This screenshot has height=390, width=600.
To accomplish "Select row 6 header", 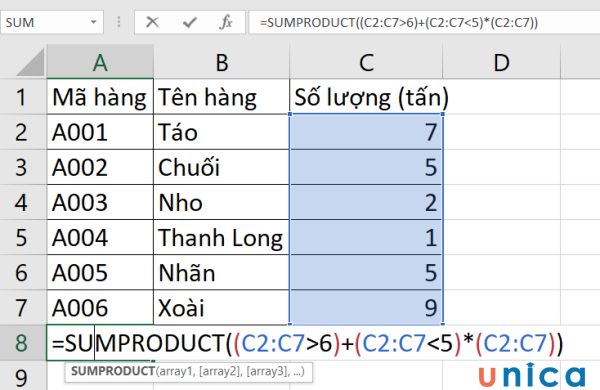I will point(22,273).
